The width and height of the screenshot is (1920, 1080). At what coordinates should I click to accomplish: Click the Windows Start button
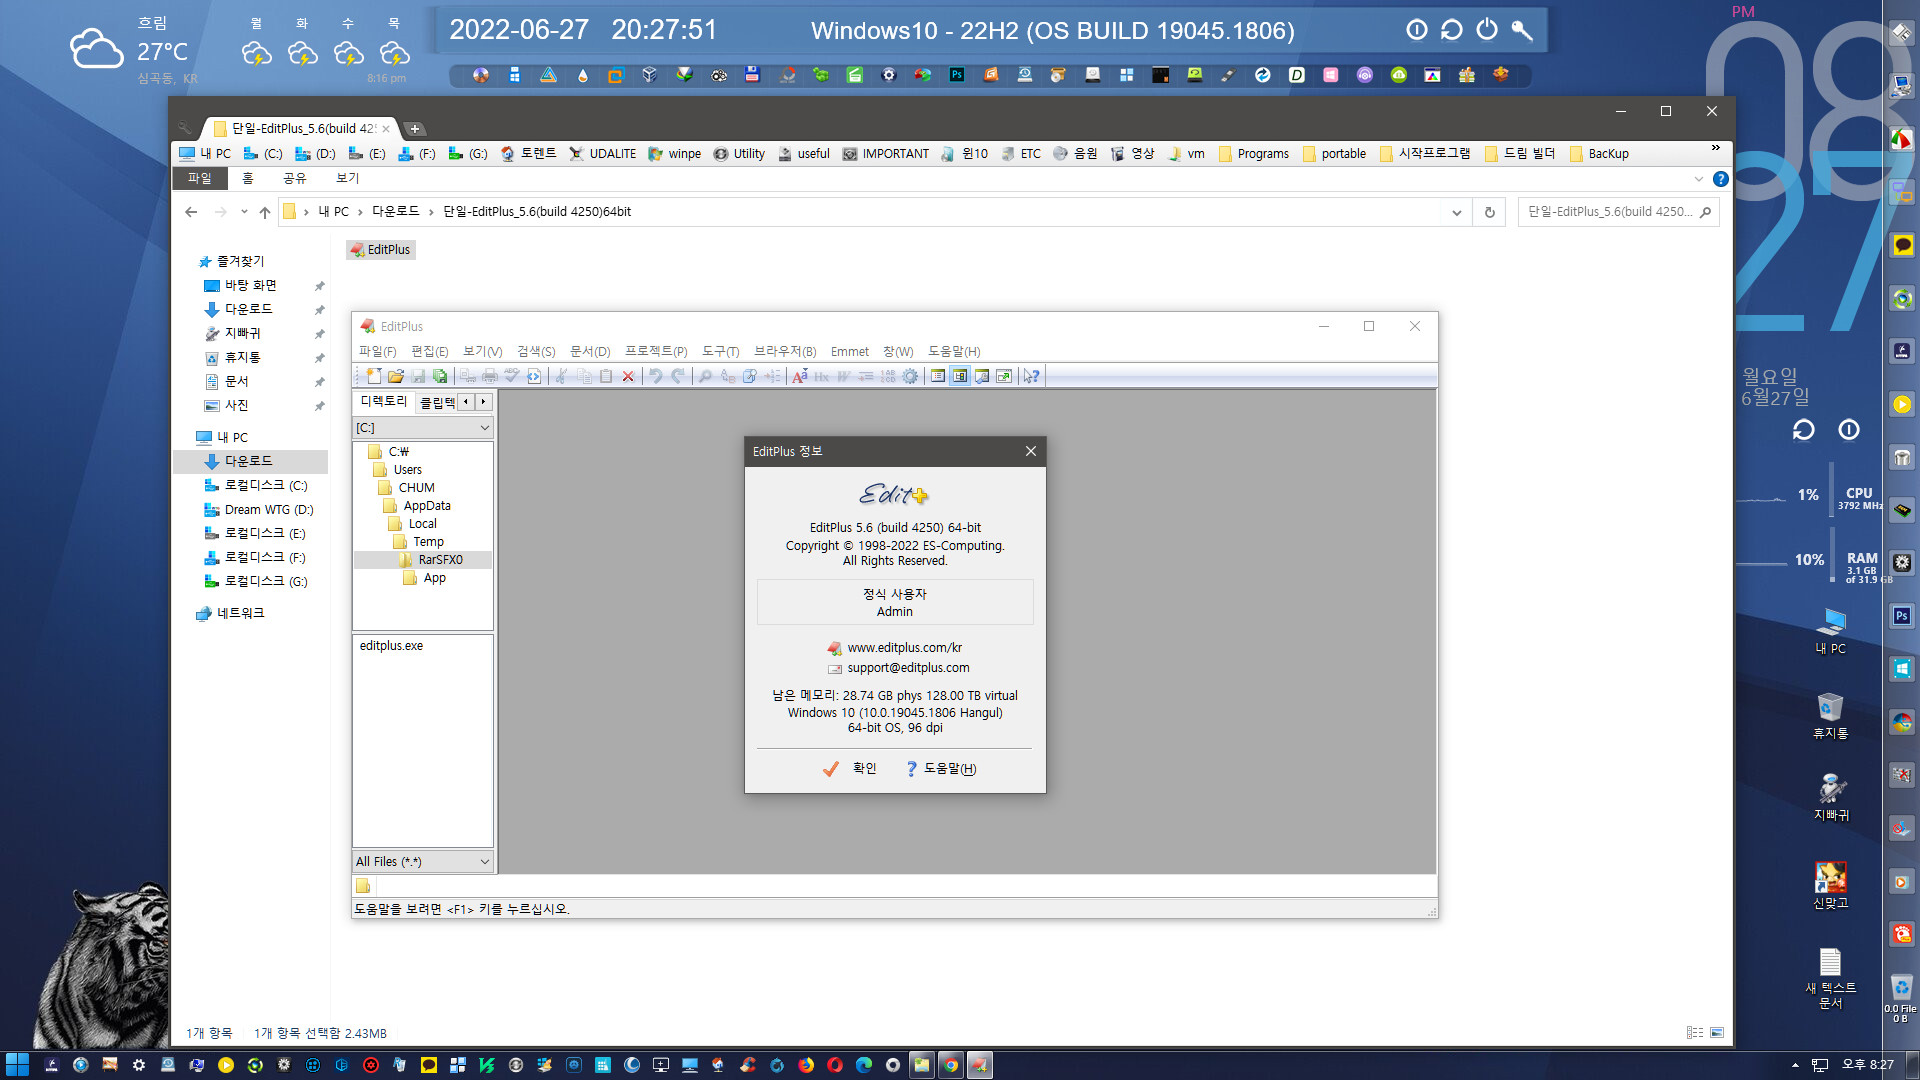tap(17, 1065)
